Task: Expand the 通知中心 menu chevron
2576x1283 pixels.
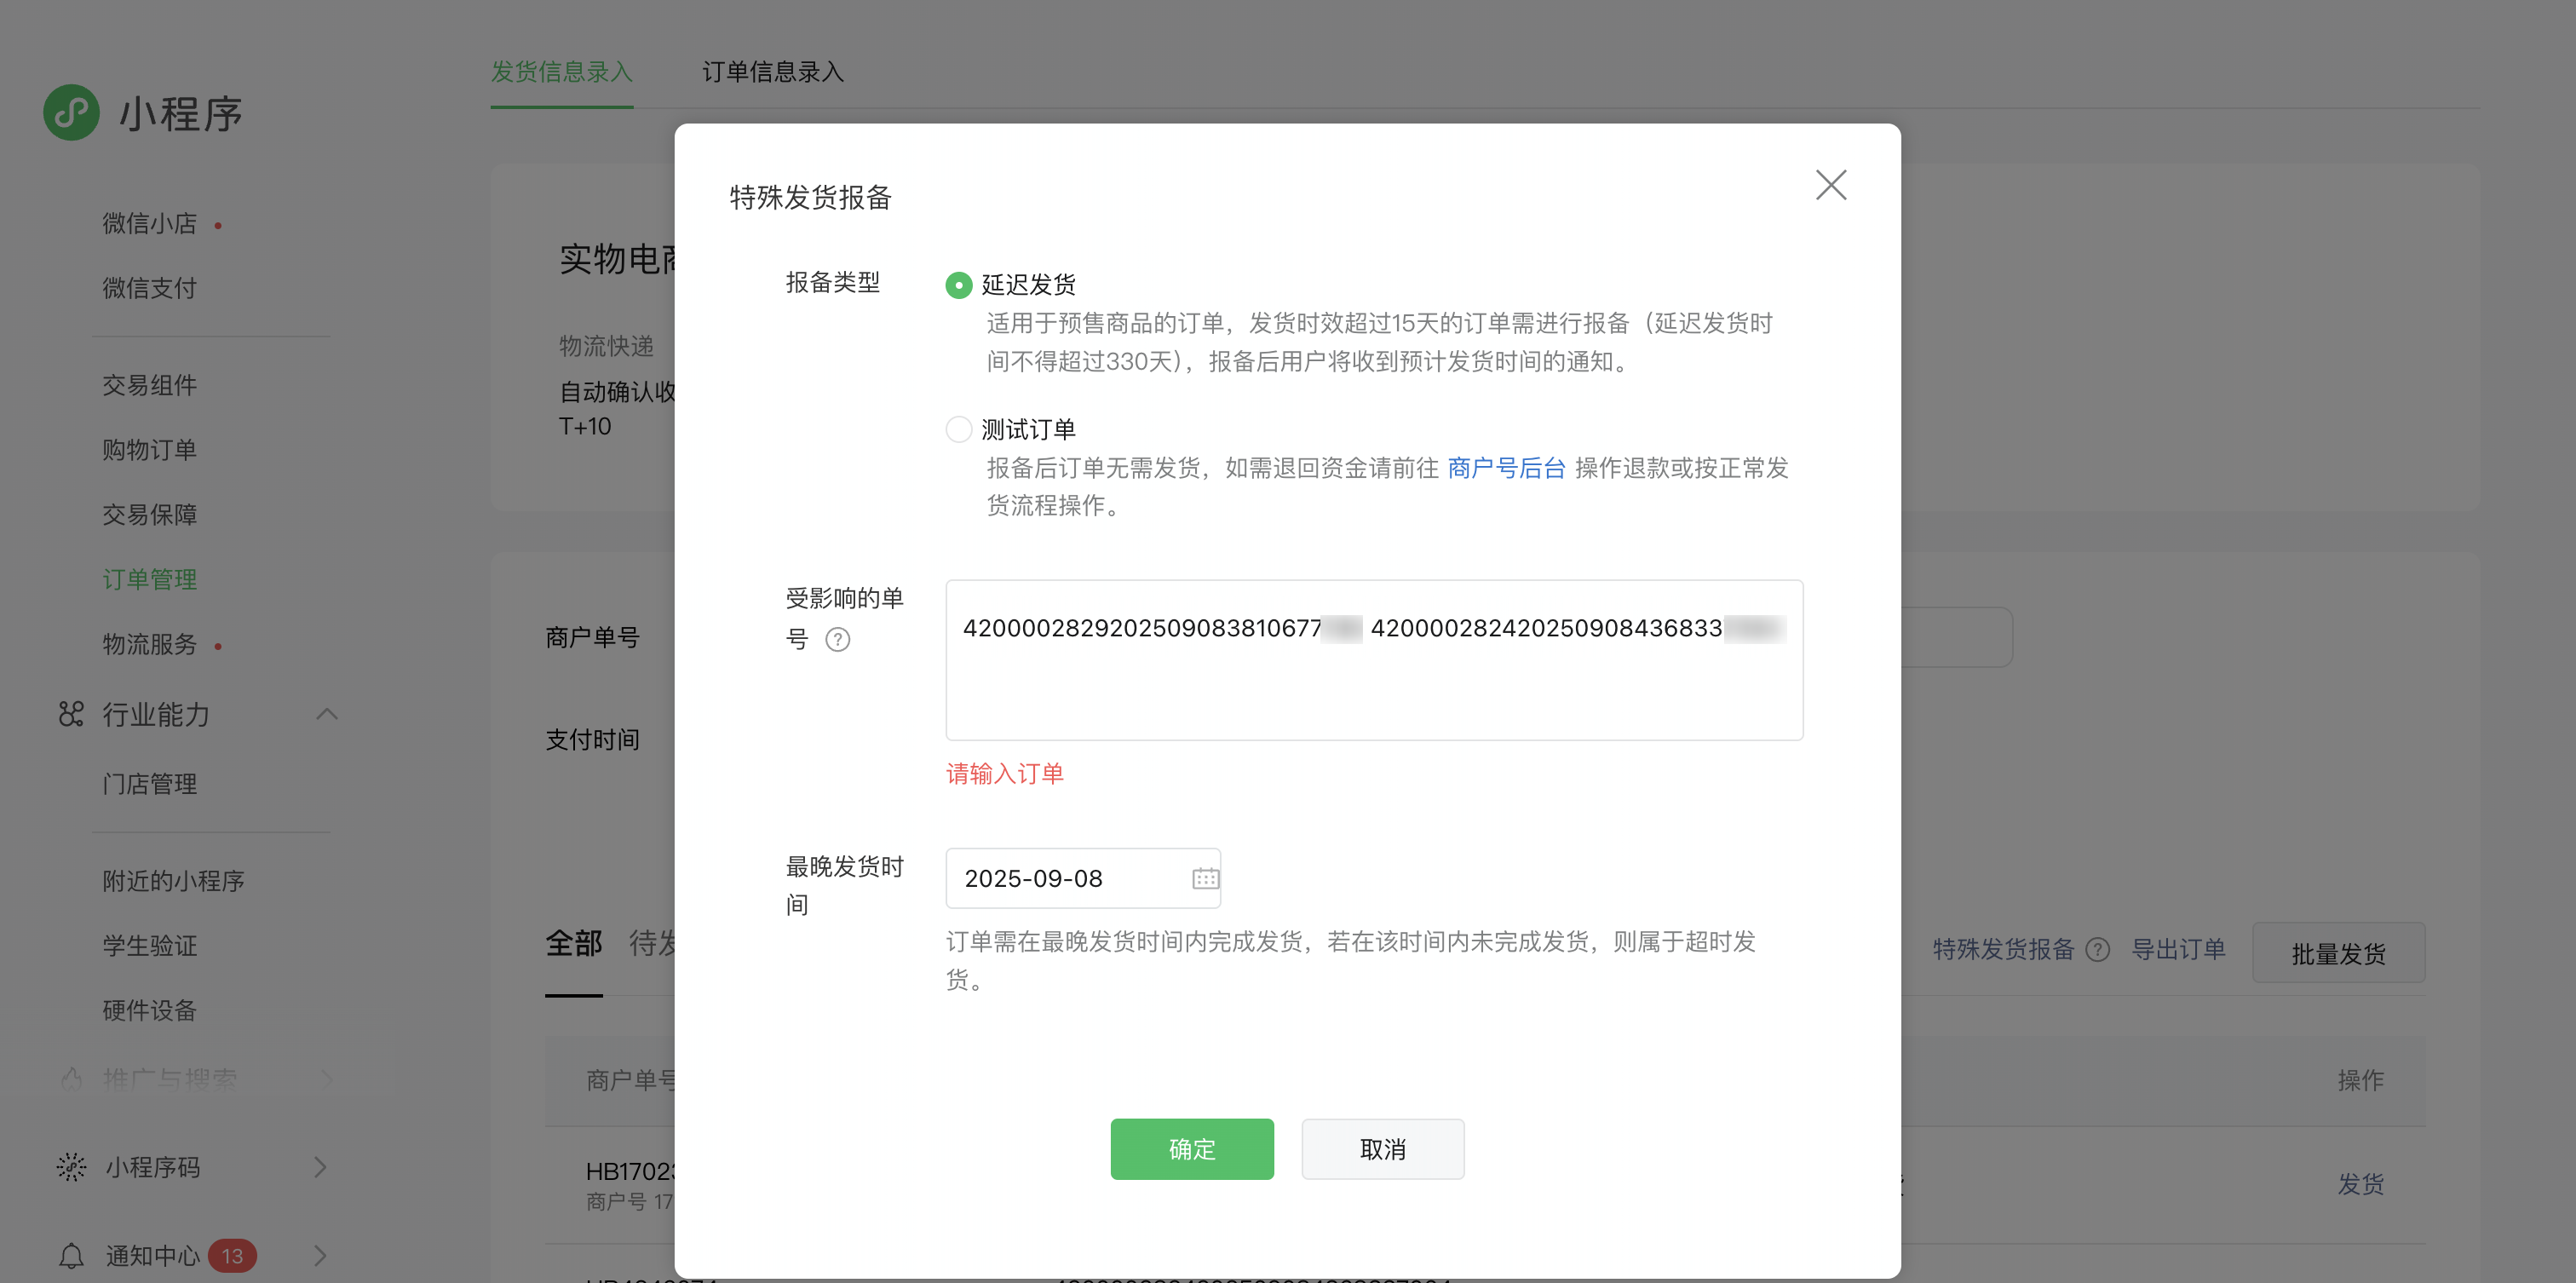Action: (320, 1256)
